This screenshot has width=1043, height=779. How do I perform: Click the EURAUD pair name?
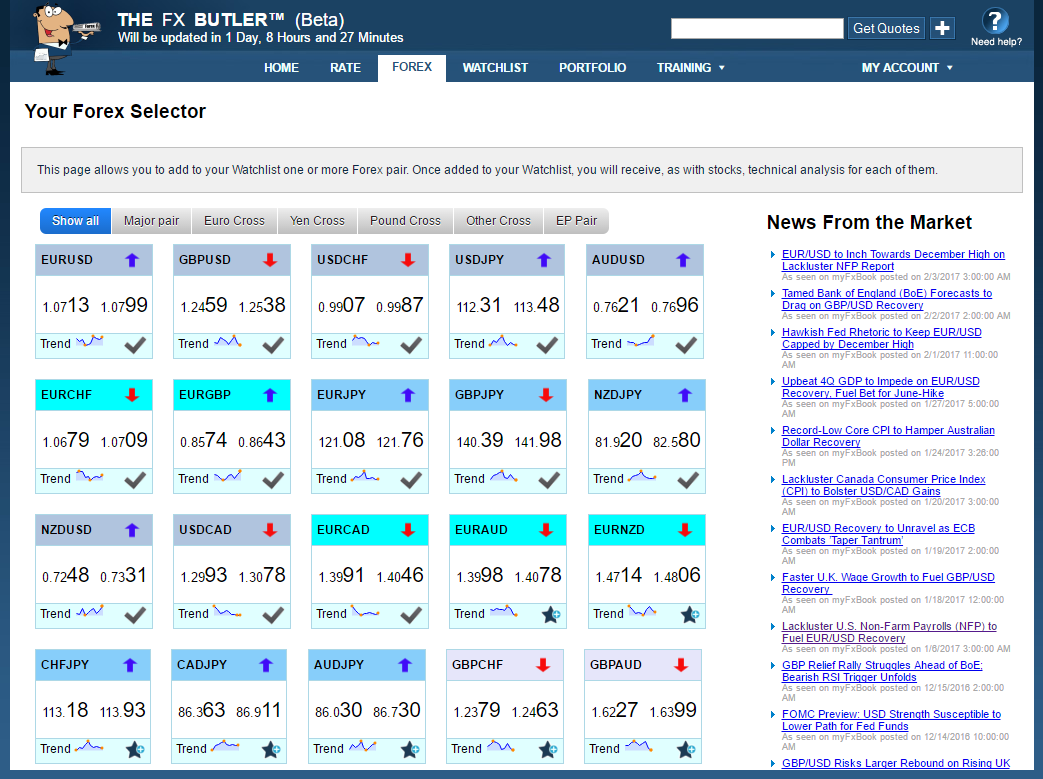(481, 530)
